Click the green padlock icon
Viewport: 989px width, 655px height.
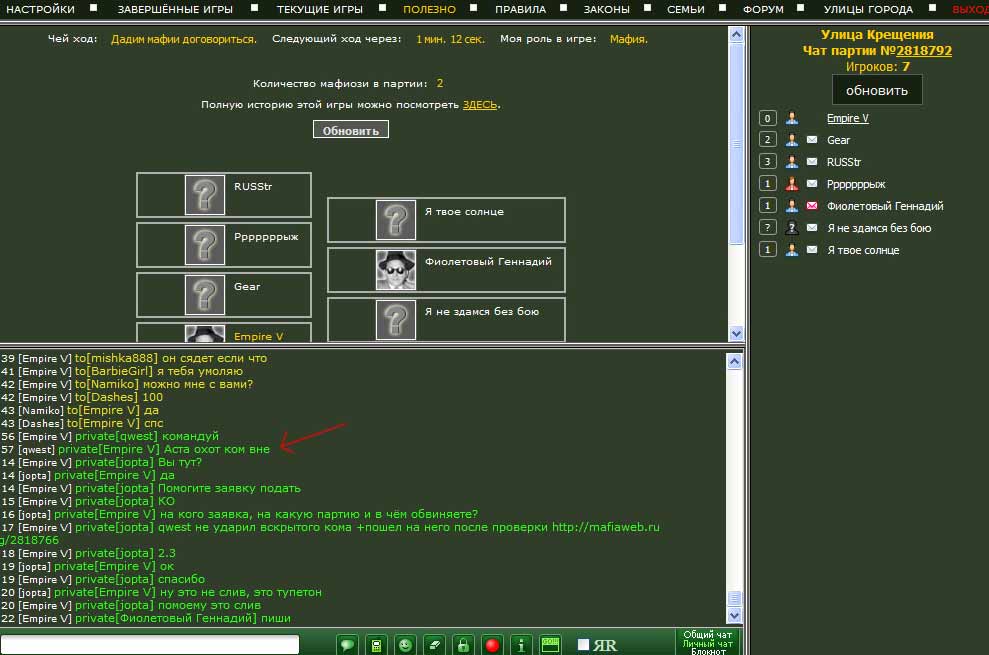click(463, 645)
